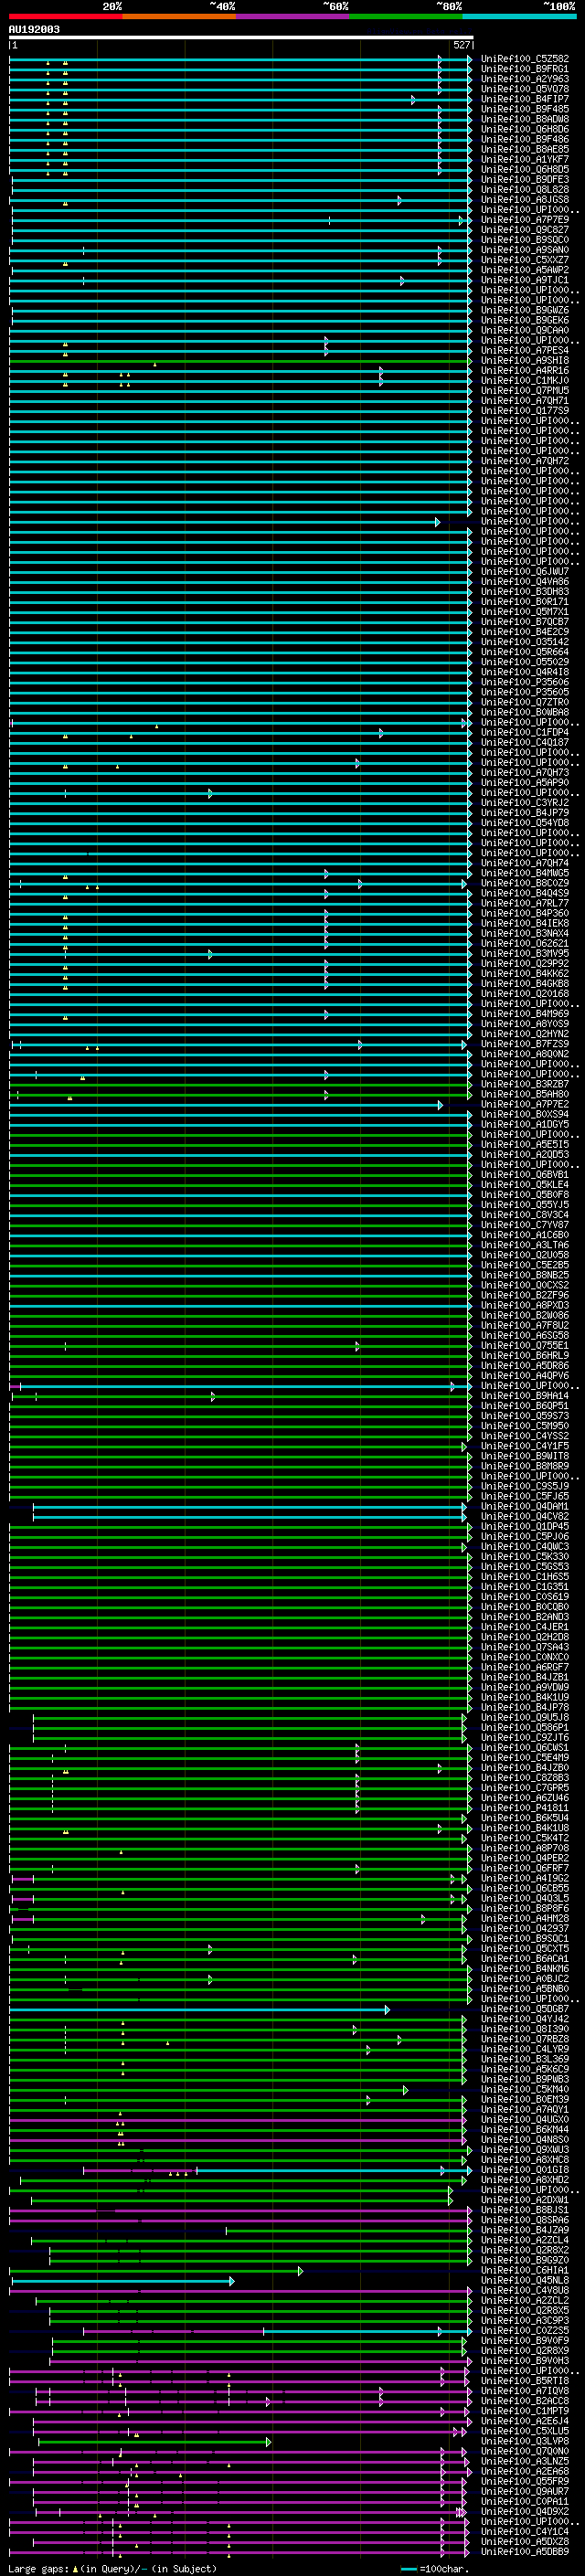Viewport: 585px width, 2576px height.
Task: Click hit label UniRef100_B4MWG5
Action: pyautogui.click(x=525, y=873)
